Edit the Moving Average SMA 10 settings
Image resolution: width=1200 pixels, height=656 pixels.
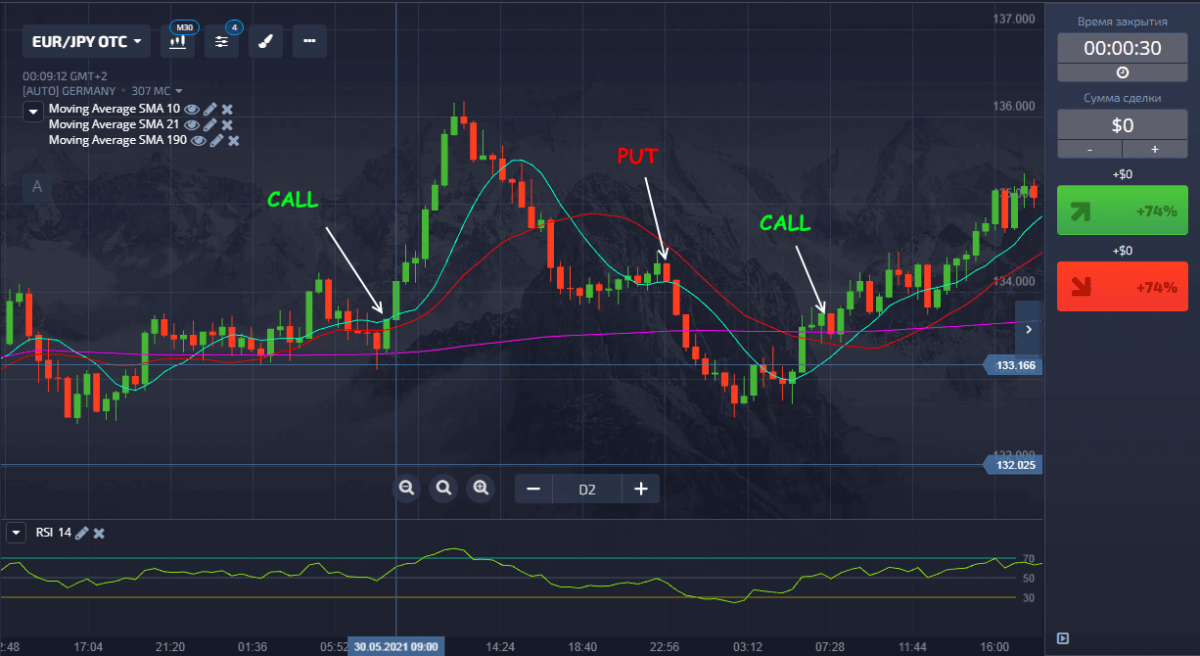click(210, 109)
